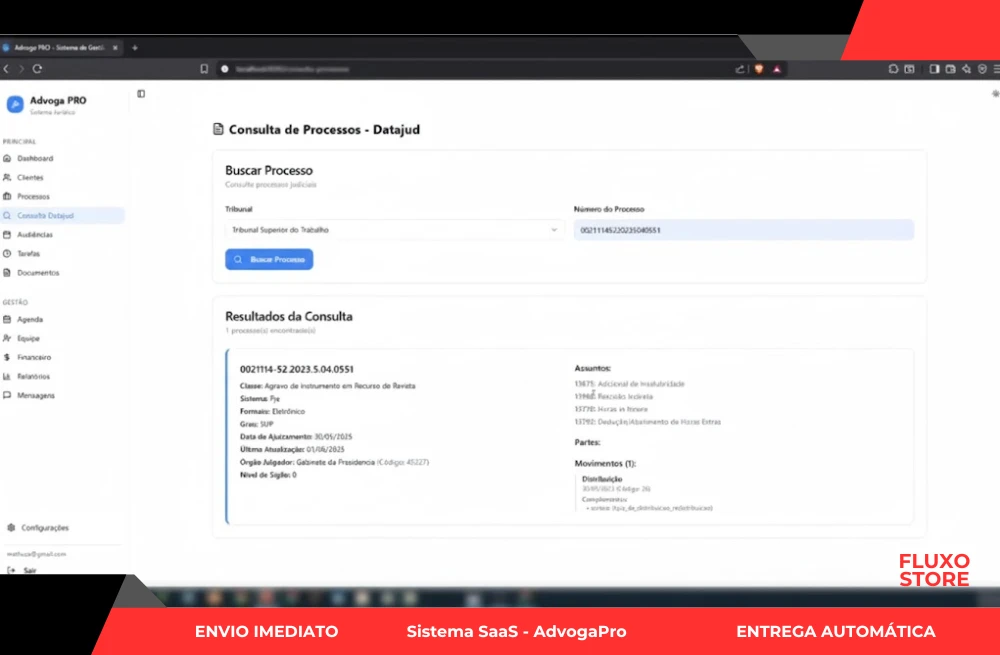Toggle the theme icon at top right

tap(994, 94)
